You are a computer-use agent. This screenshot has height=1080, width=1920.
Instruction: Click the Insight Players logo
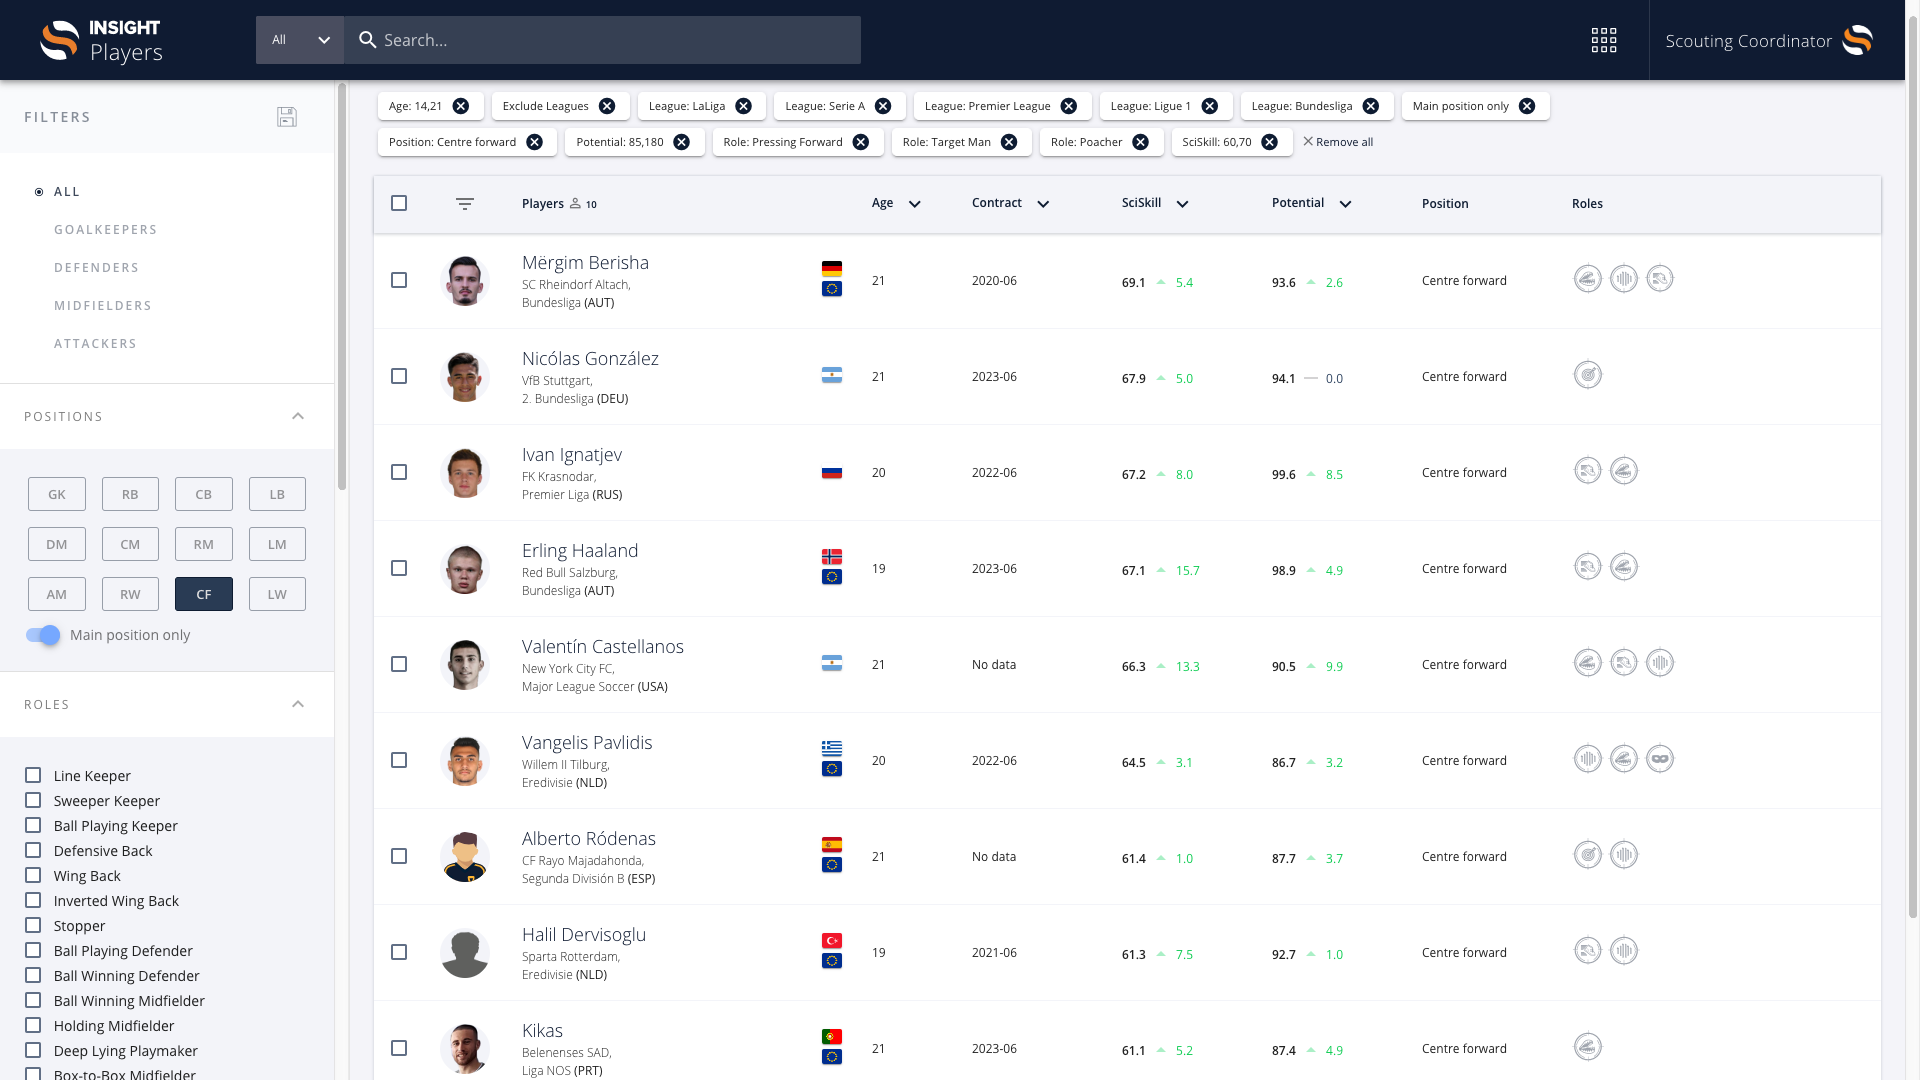(x=101, y=40)
